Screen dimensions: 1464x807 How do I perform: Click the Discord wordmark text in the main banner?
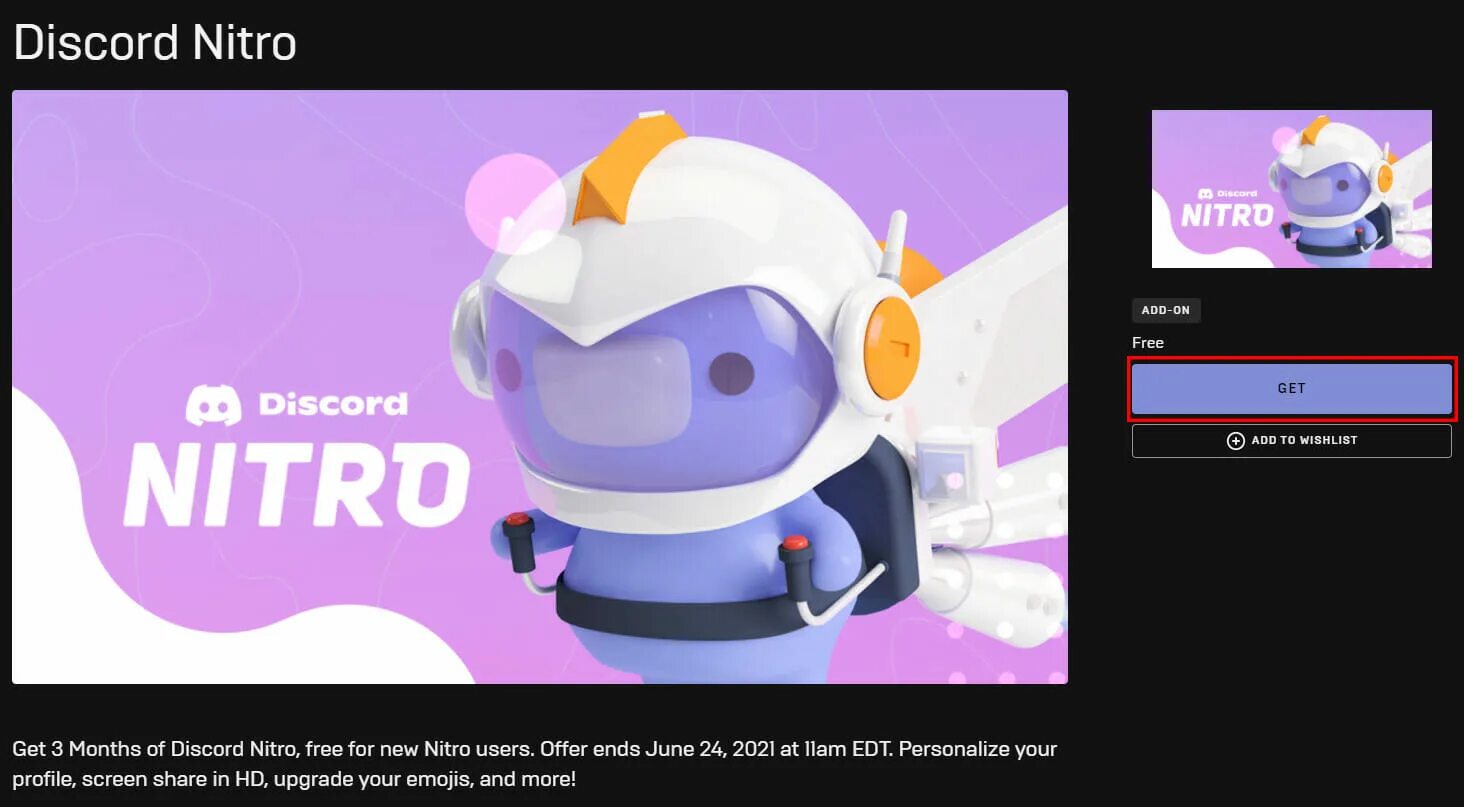pyautogui.click(x=333, y=404)
